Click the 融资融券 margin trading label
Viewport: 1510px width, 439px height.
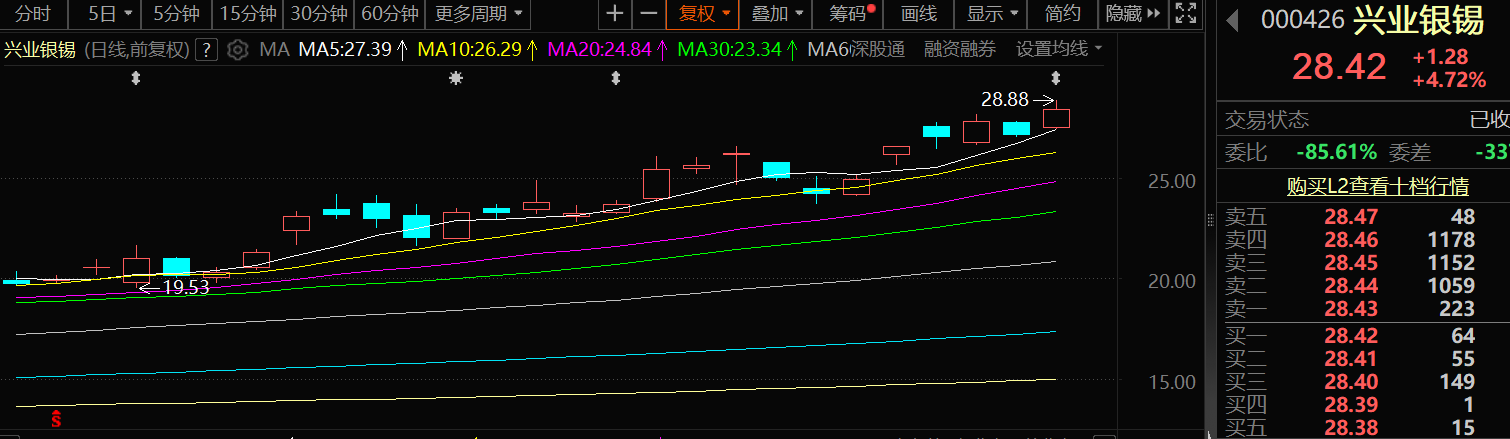(960, 49)
